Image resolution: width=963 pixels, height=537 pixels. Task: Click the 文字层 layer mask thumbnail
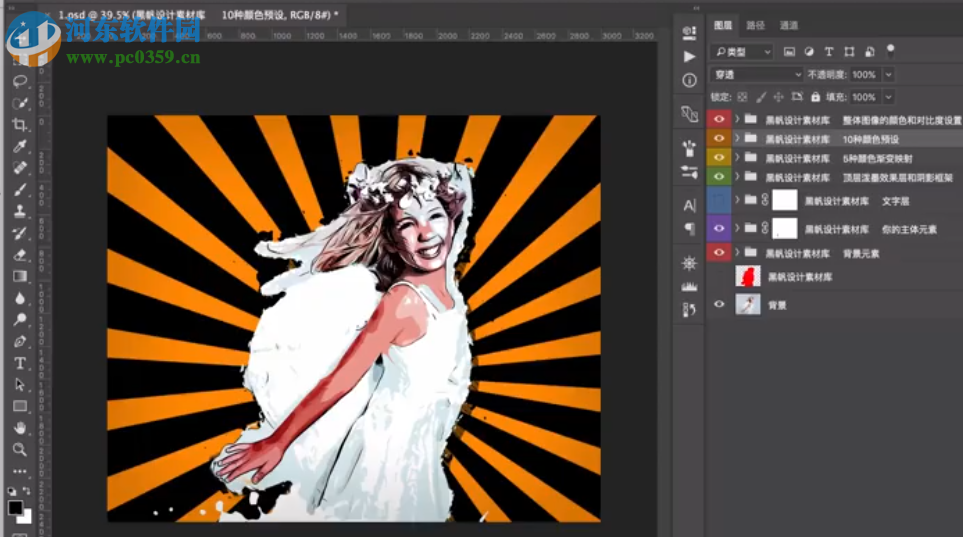[x=784, y=200]
